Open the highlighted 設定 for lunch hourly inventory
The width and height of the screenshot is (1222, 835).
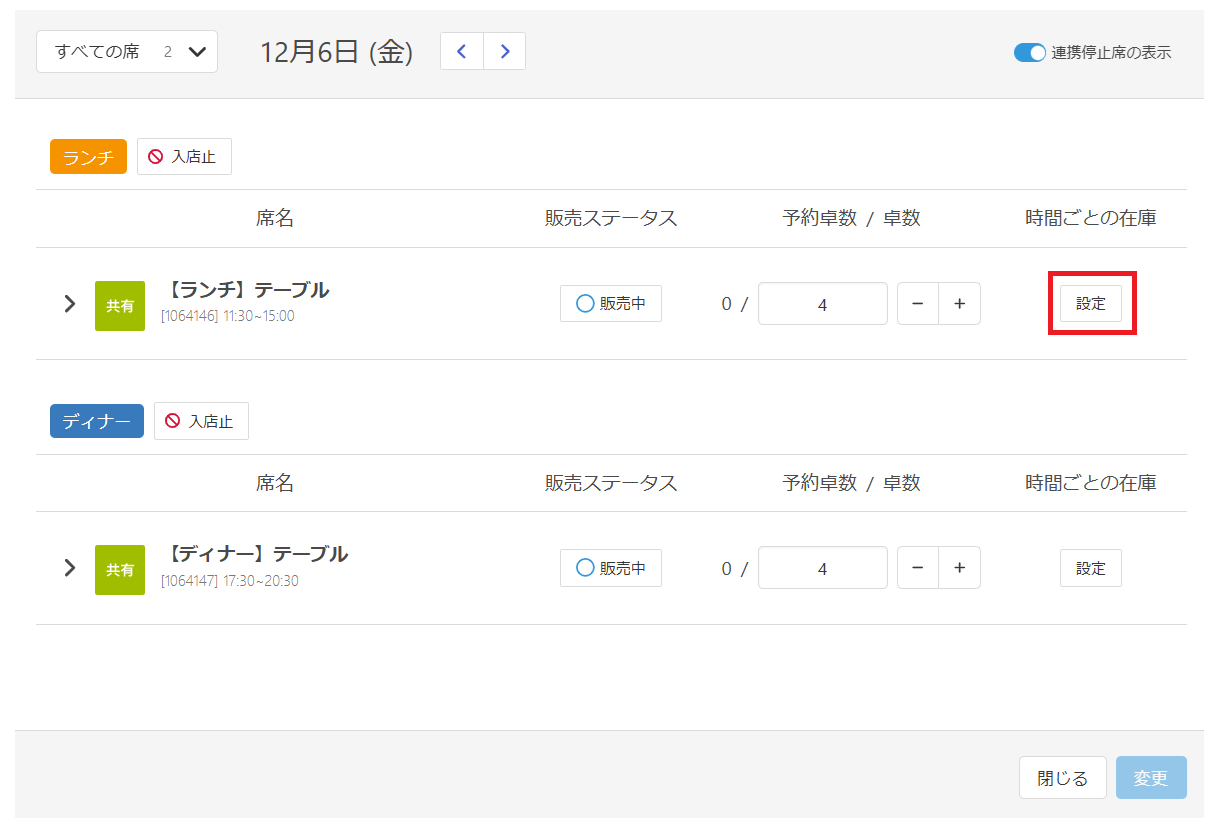click(1090, 303)
